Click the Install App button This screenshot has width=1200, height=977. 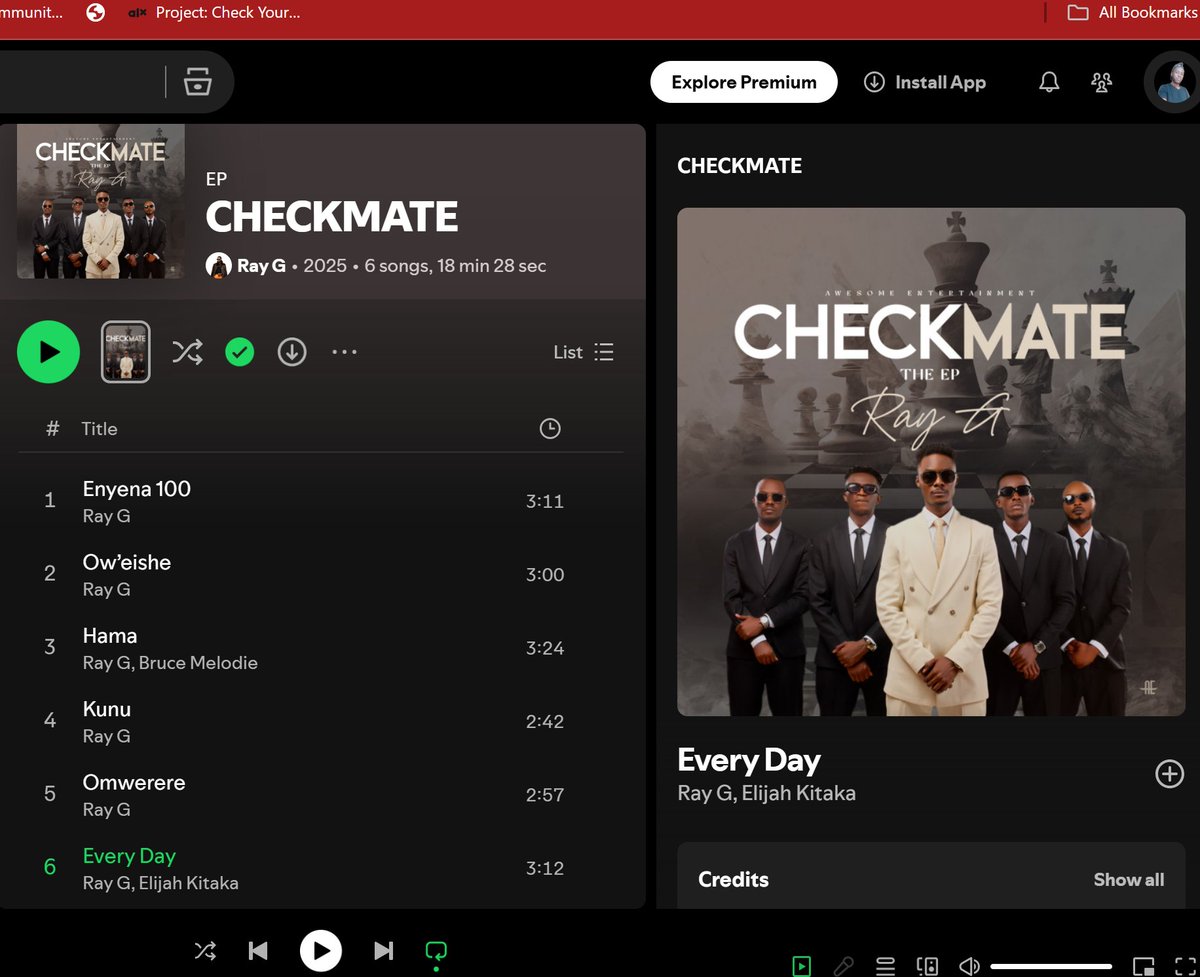tap(925, 82)
